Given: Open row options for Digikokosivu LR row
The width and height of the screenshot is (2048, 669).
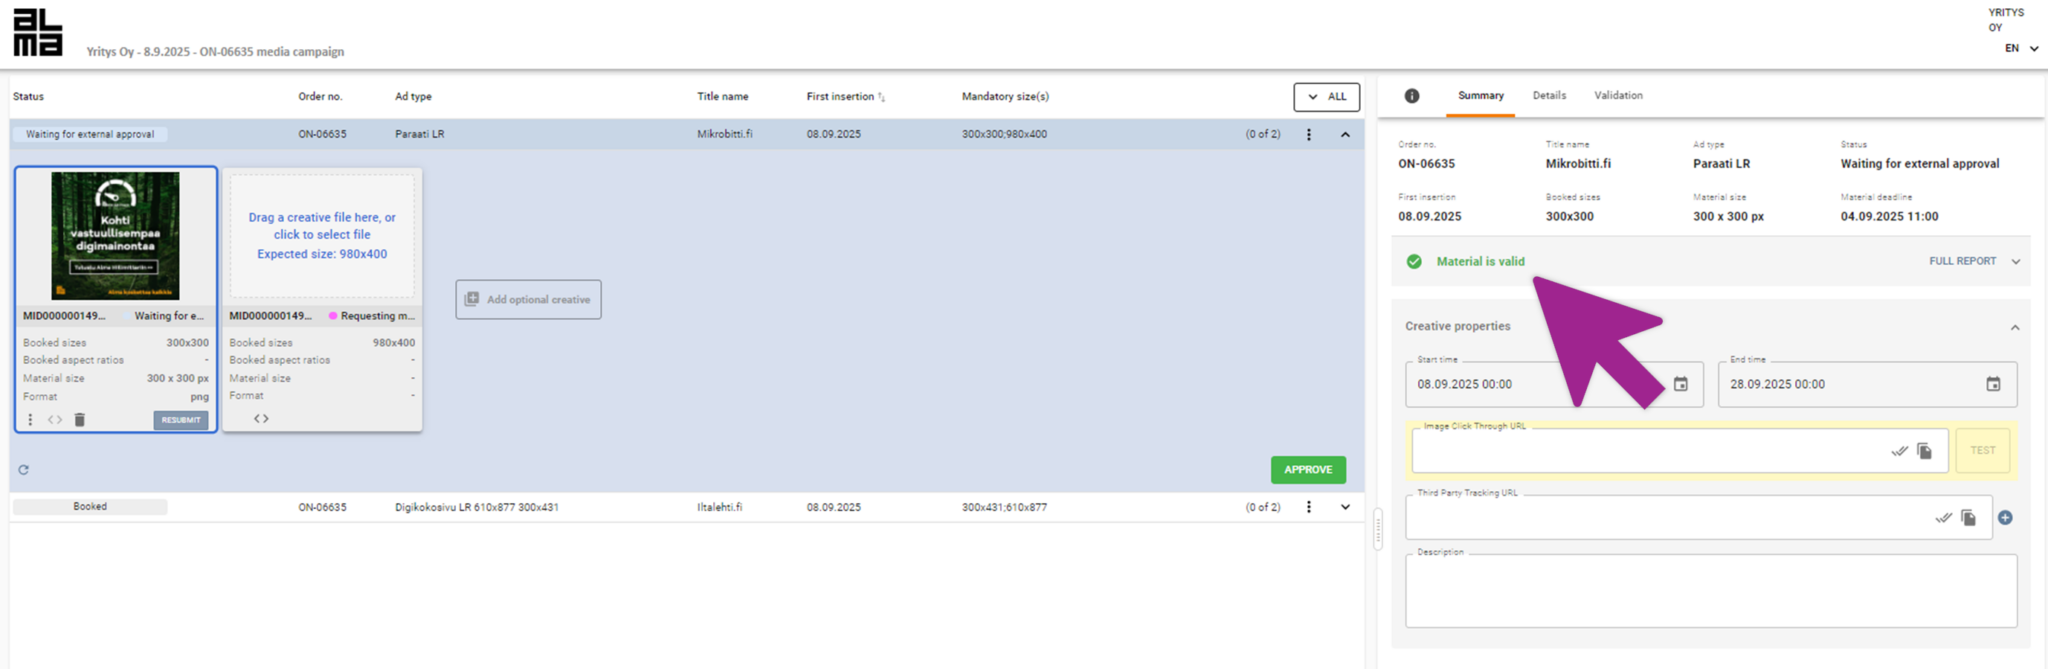Looking at the screenshot, I should coord(1308,507).
